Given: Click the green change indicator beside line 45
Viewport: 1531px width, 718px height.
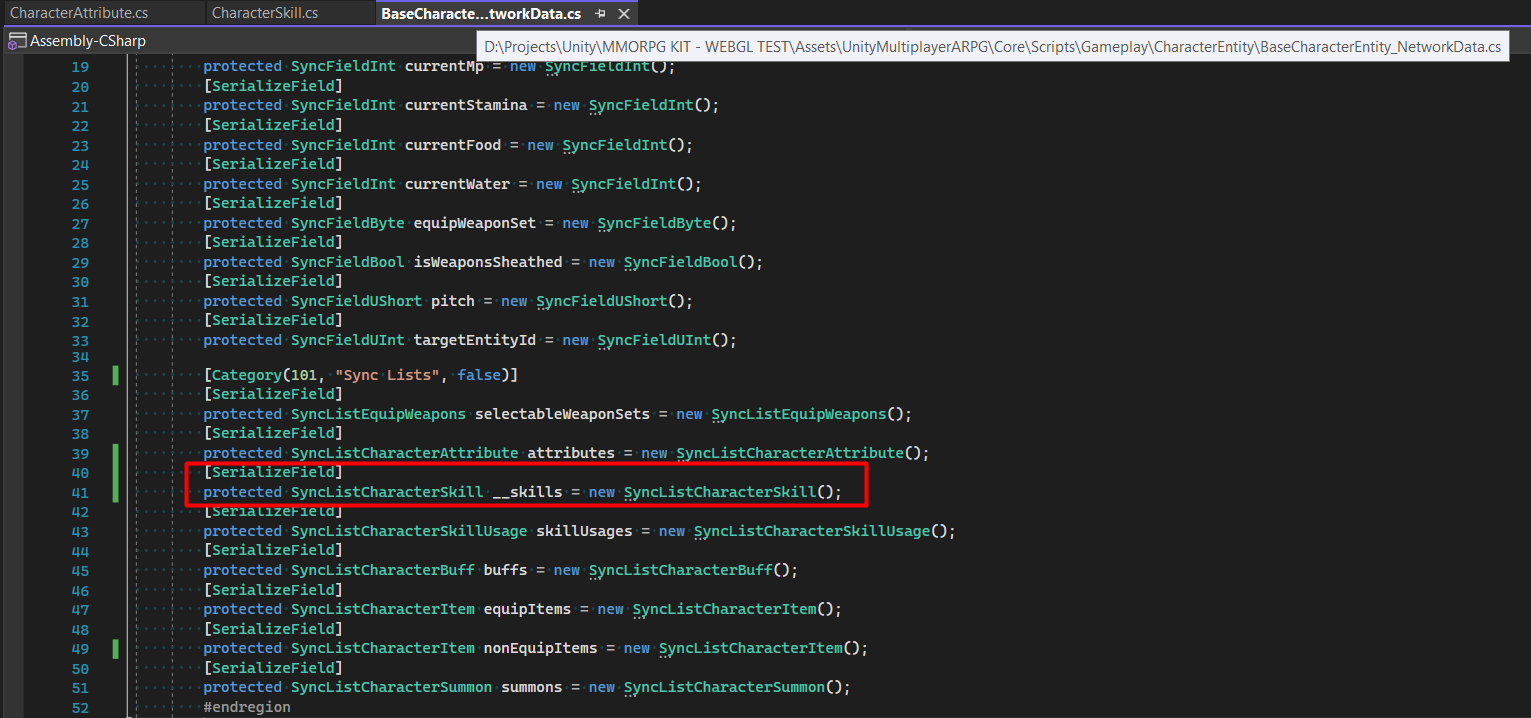Looking at the screenshot, I should (x=115, y=569).
